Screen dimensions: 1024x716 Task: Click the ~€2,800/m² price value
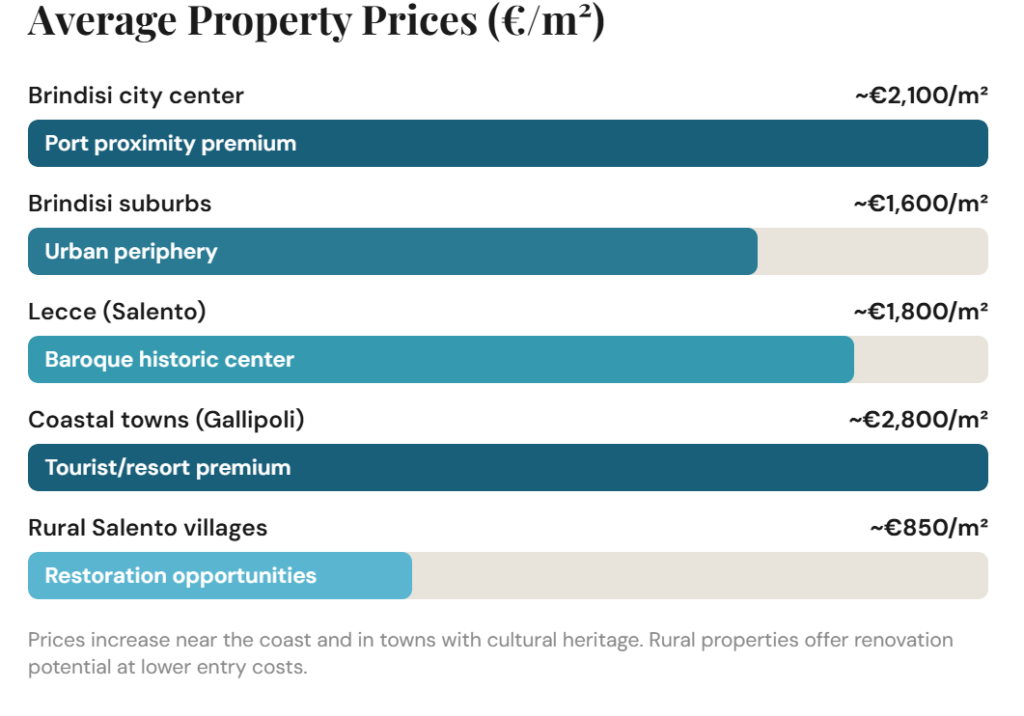point(919,420)
